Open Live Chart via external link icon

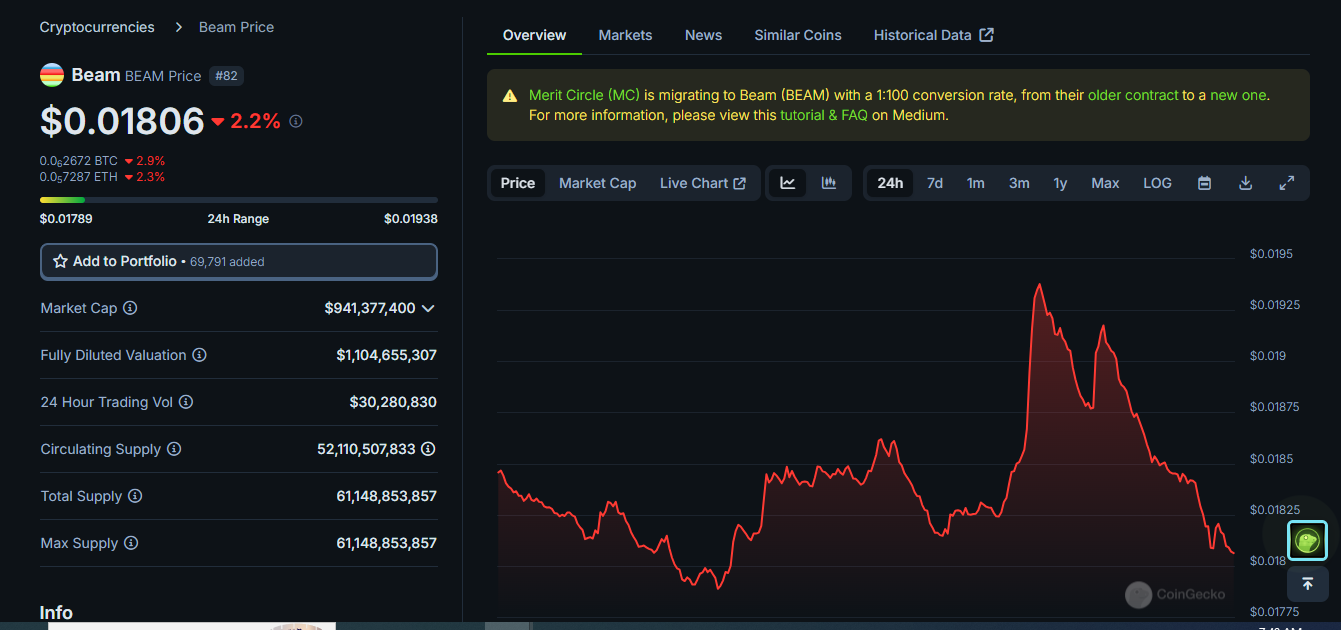(x=738, y=183)
